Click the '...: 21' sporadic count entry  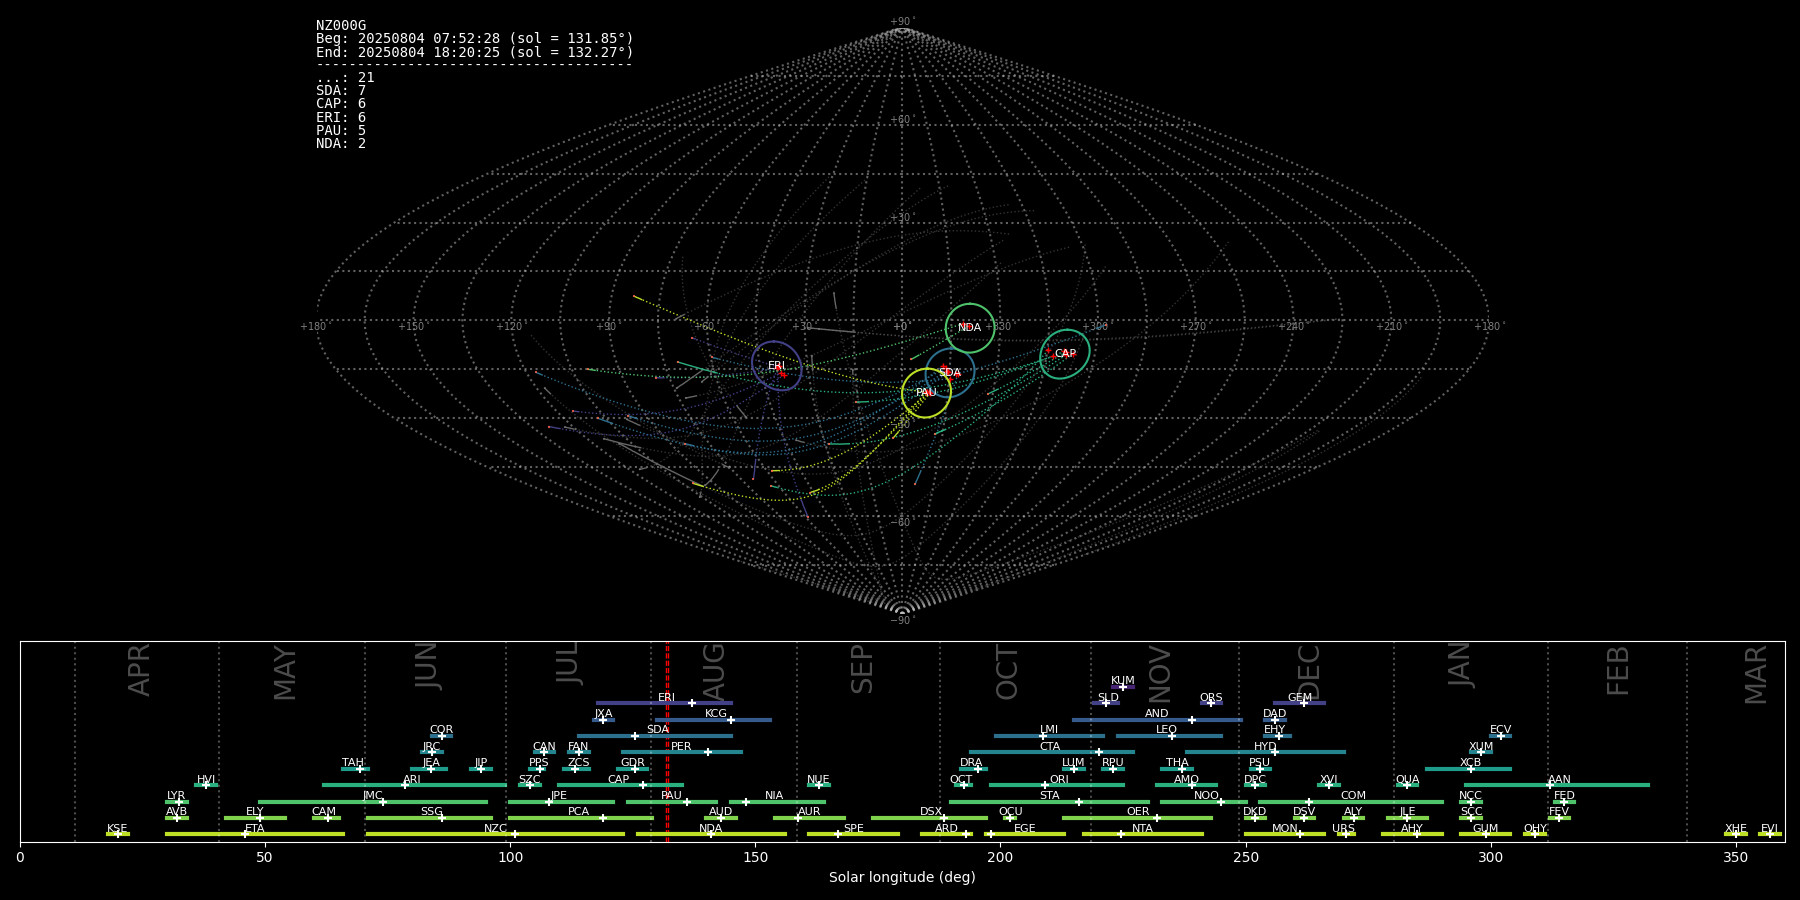(x=345, y=78)
